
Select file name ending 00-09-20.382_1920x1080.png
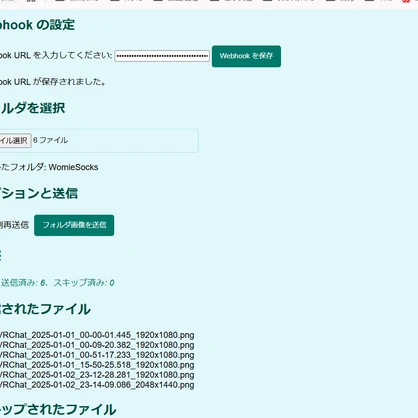click(x=97, y=345)
